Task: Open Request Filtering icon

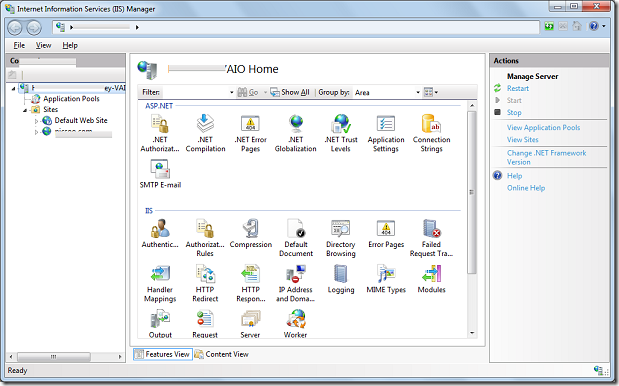Action: click(205, 324)
